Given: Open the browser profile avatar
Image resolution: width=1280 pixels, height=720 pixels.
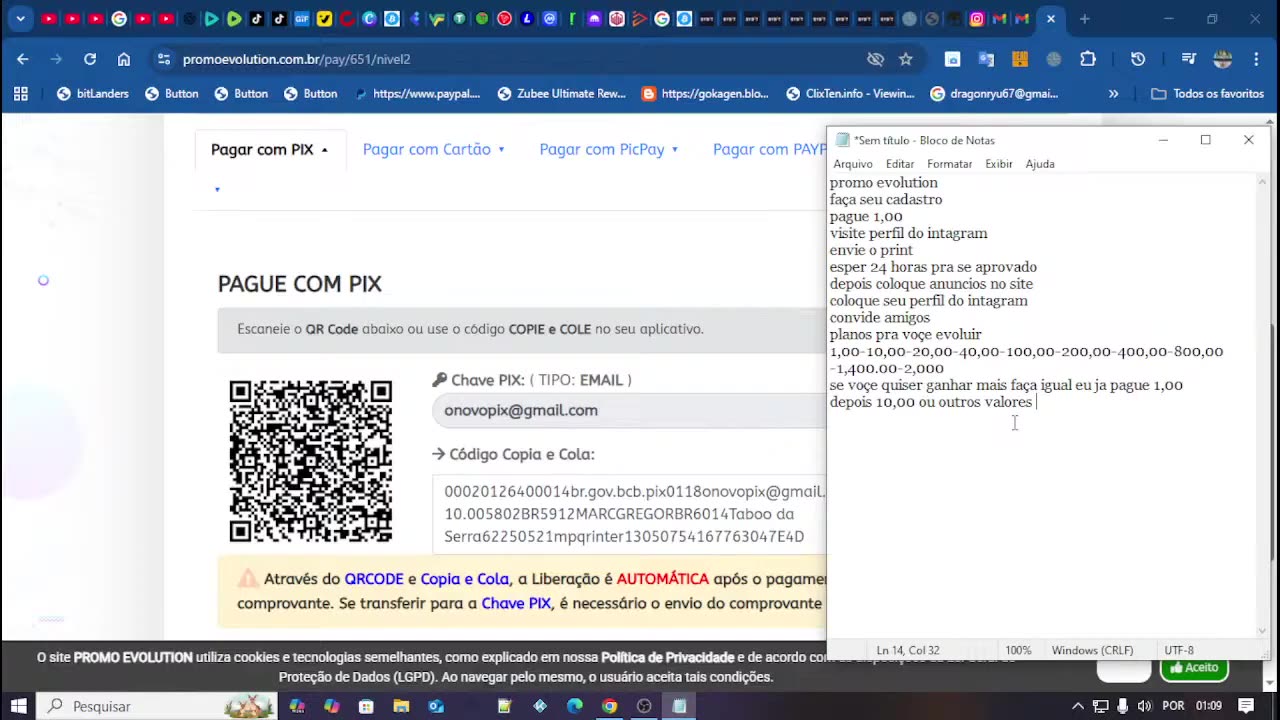Looking at the screenshot, I should (x=1223, y=59).
